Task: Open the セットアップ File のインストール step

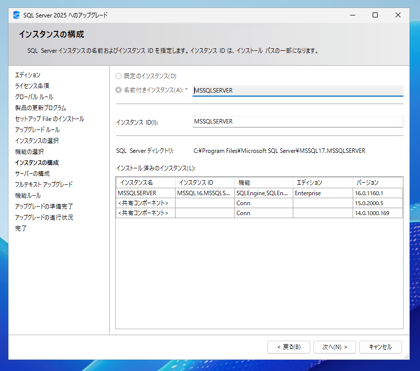Action: pyautogui.click(x=49, y=119)
